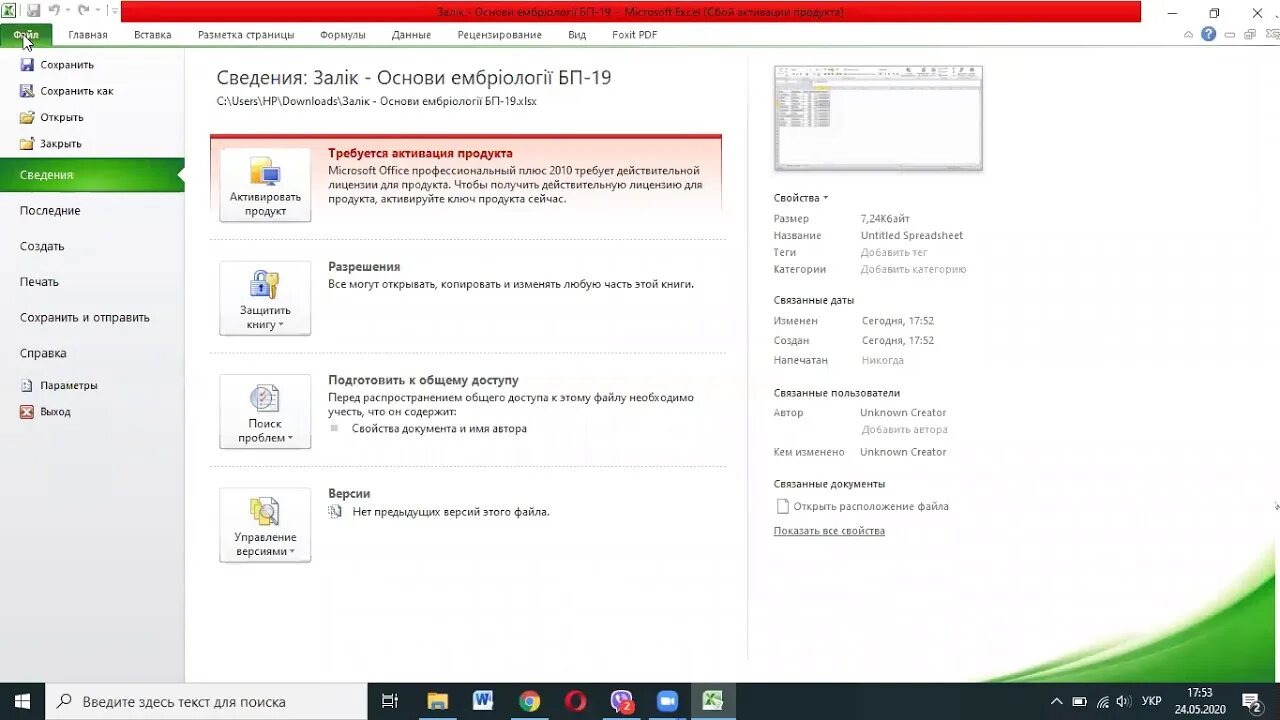
Task: Open the Файл tab
Action: [x=26, y=34]
